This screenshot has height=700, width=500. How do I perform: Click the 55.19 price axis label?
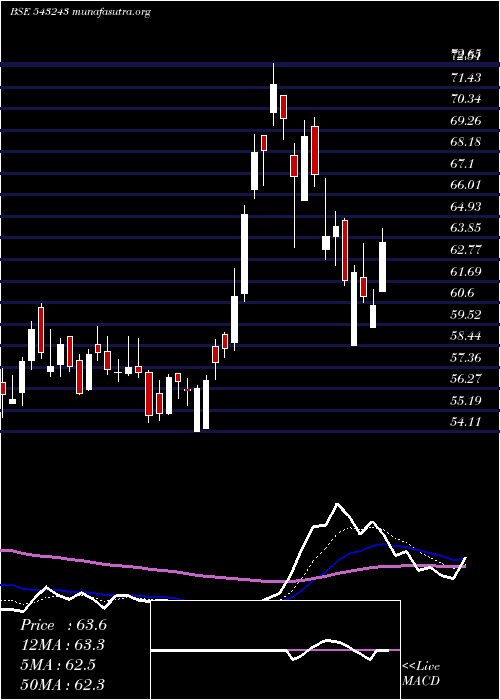point(466,400)
